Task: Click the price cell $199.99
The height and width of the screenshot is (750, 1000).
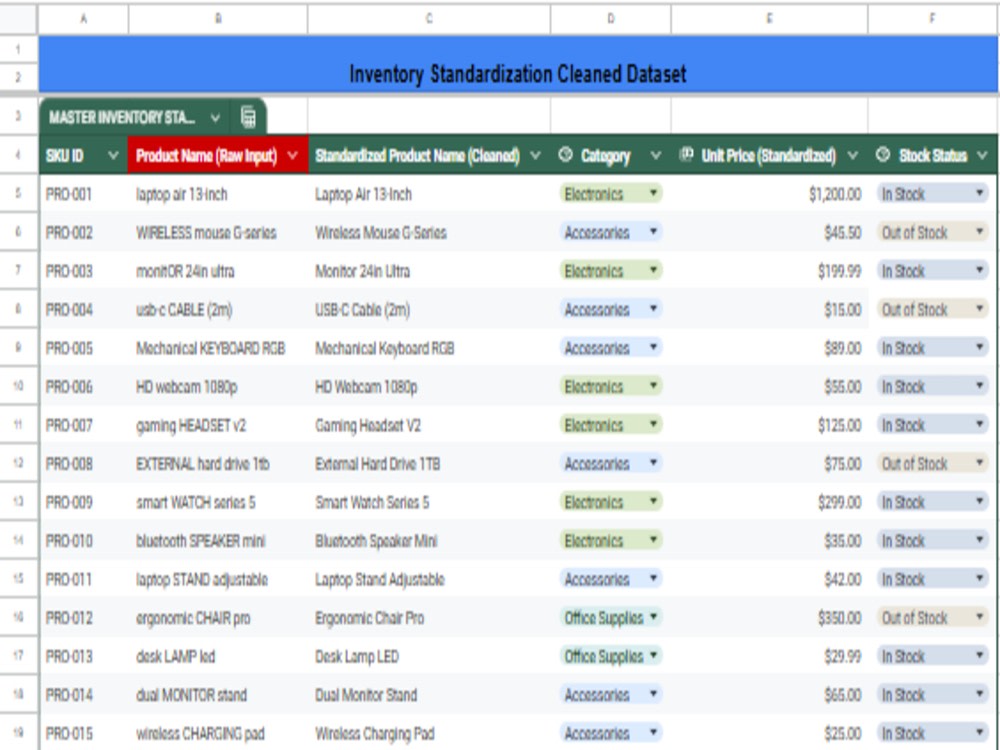Action: [770, 271]
